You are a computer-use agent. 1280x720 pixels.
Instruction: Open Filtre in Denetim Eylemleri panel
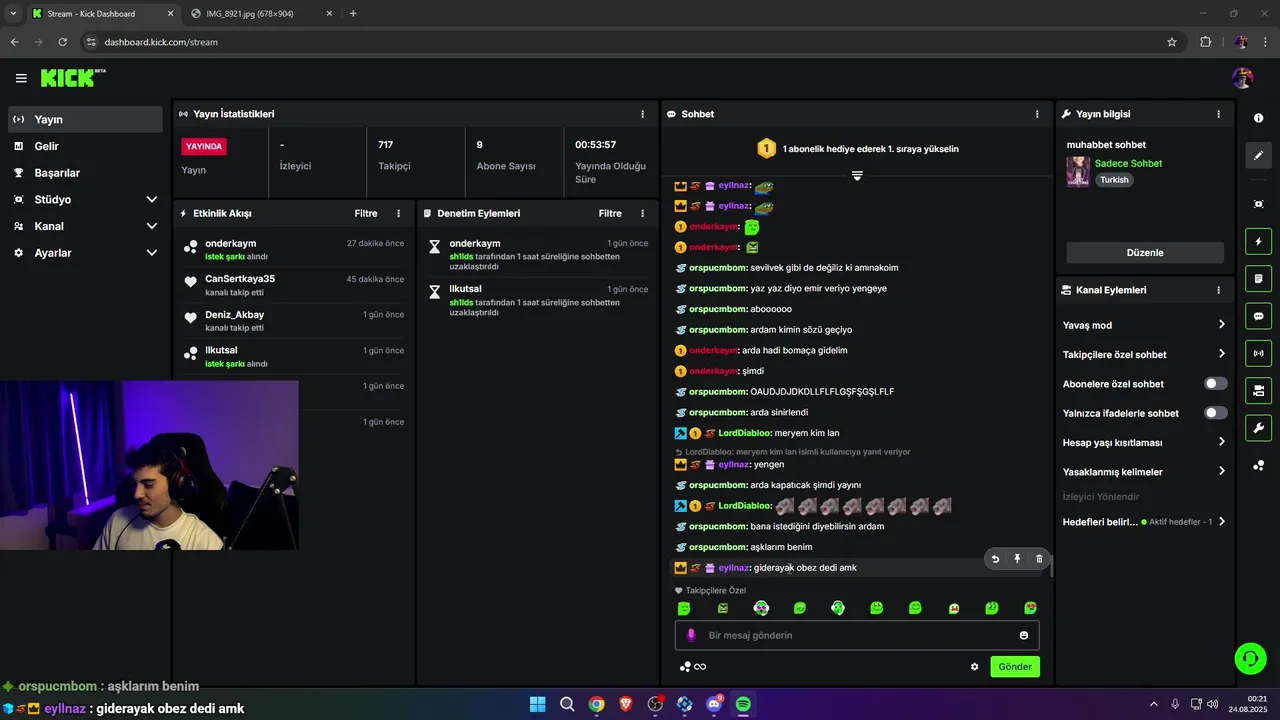[610, 213]
